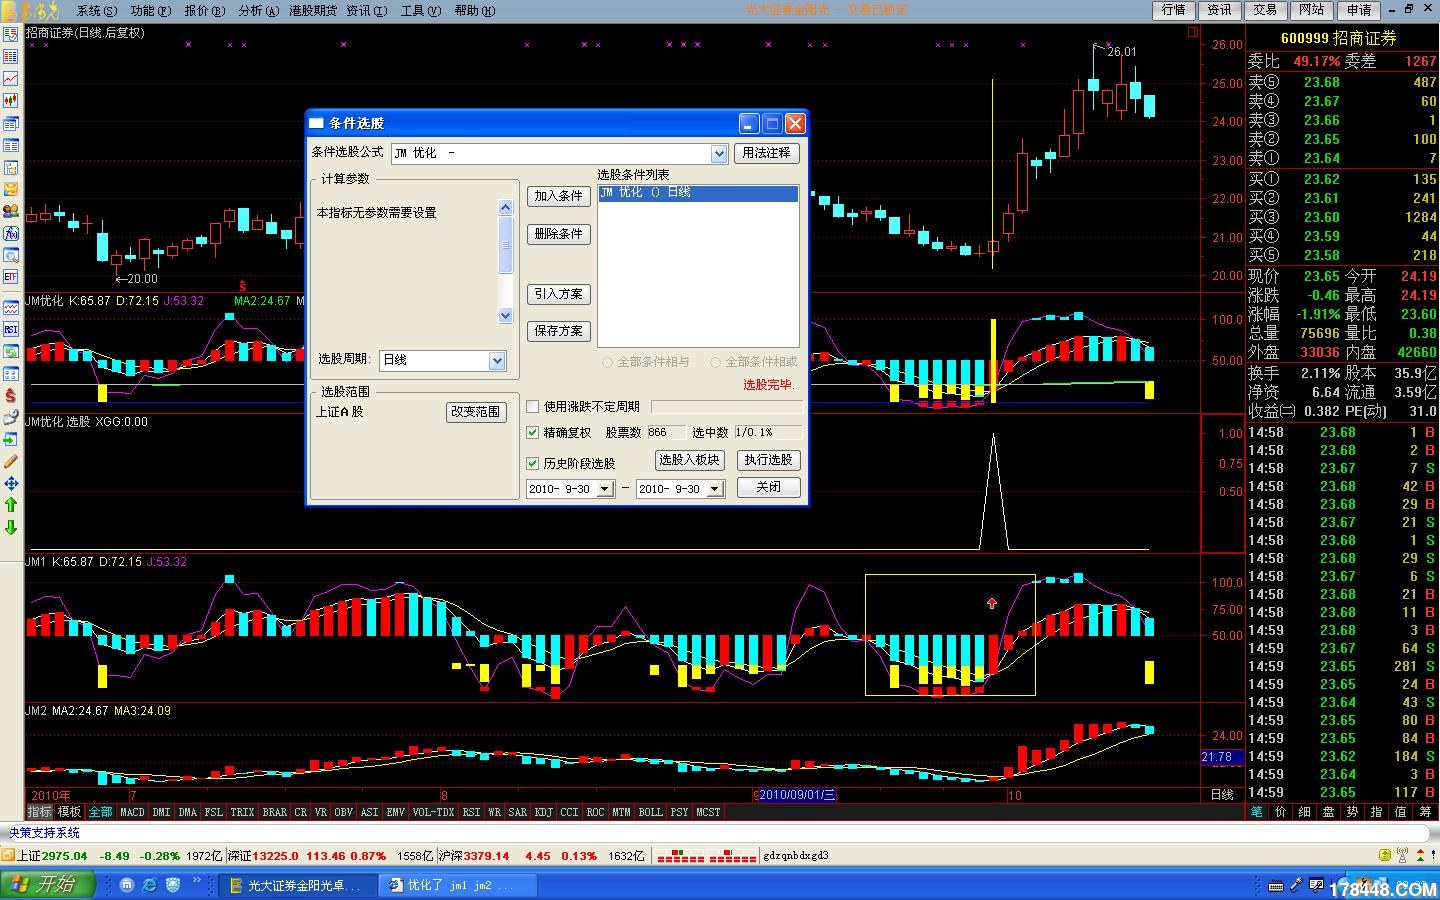Toggle 使用涨跌不定周期 checkbox

click(533, 406)
